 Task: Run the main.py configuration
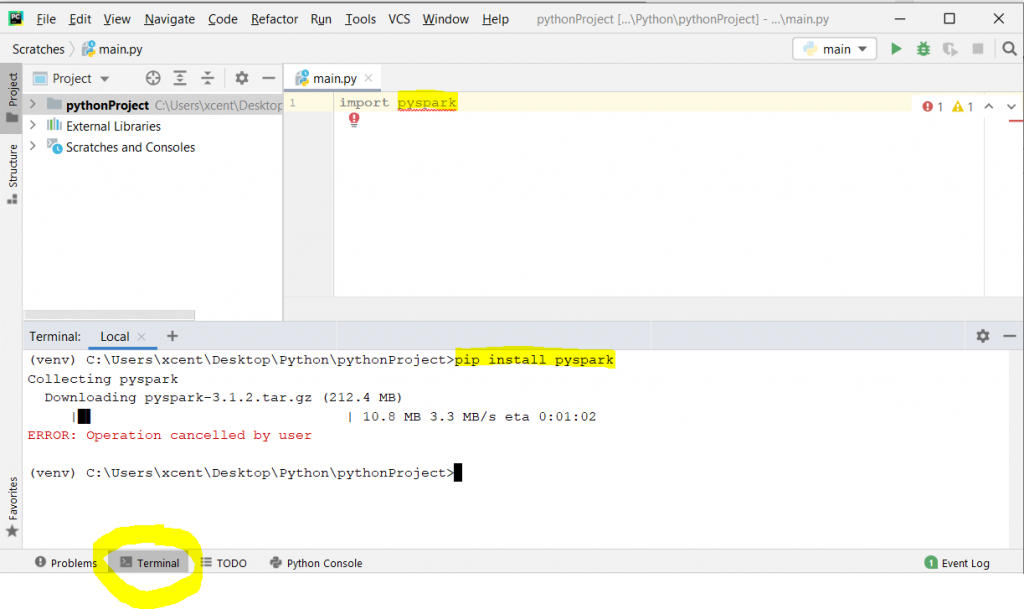click(x=896, y=48)
